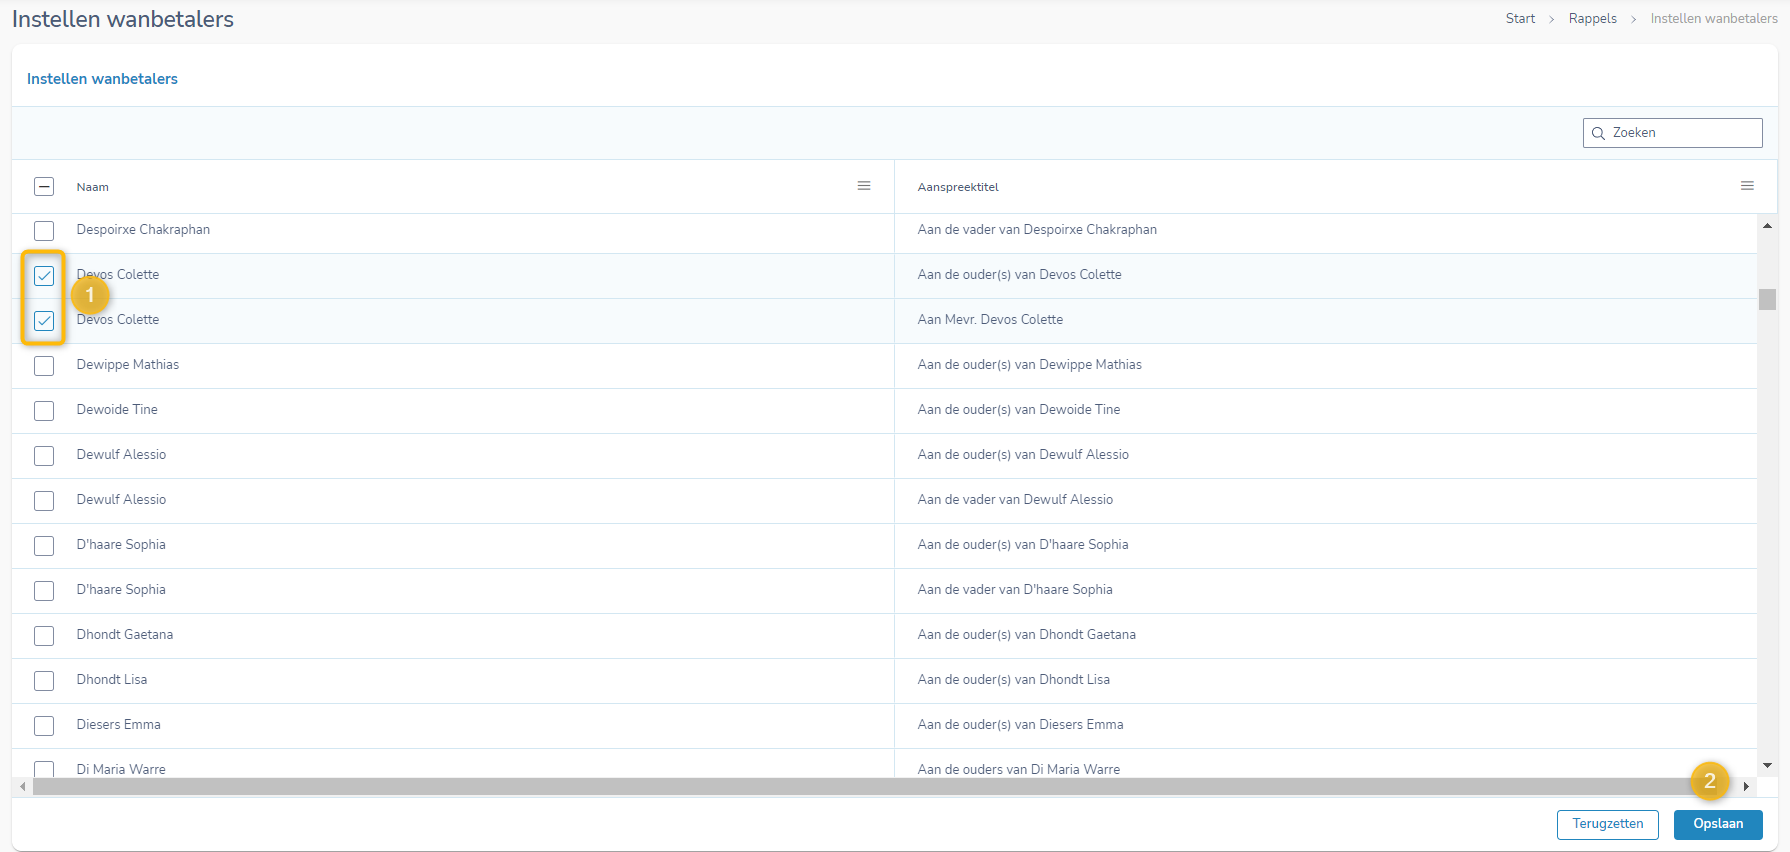Uncheck the Aan Mevr. Devos Colette row checkbox
Viewport: 1790px width, 852px height.
click(x=44, y=321)
